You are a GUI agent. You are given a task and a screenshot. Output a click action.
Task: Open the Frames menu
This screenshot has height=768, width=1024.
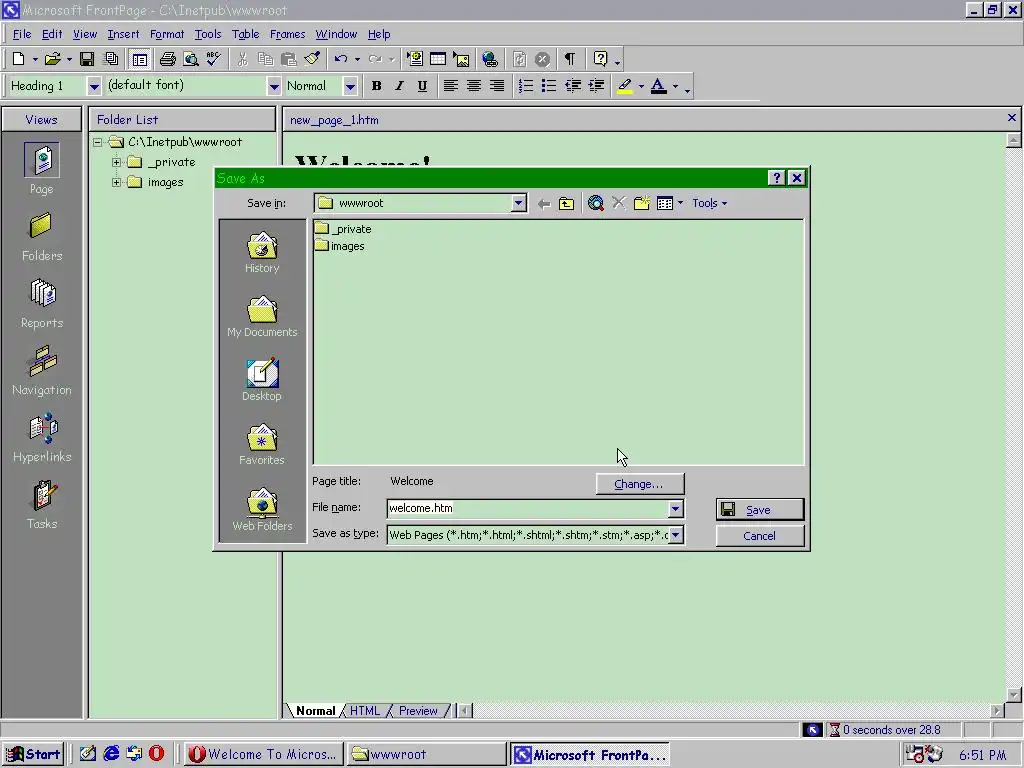click(x=287, y=34)
